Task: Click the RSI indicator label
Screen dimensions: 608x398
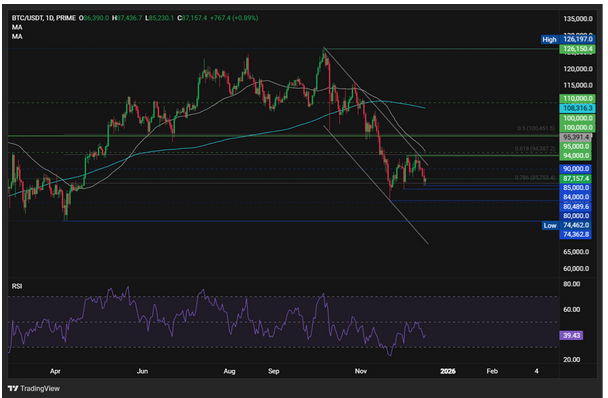Action: pyautogui.click(x=17, y=286)
